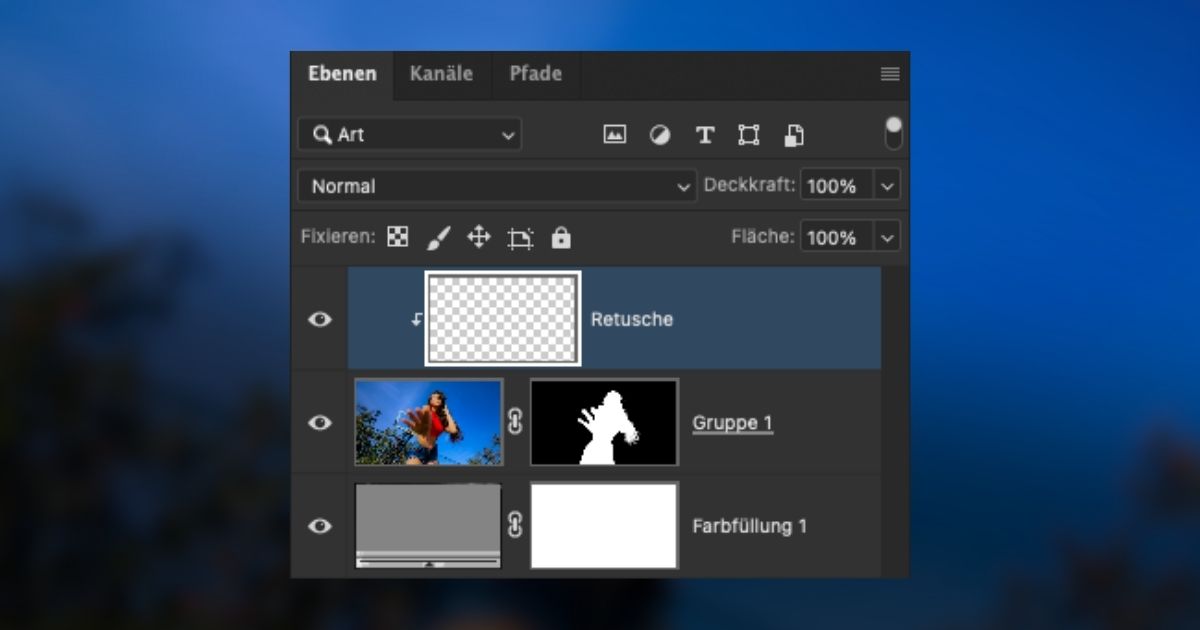Toggle the layer filtering switch
The image size is (1200, 630).
click(894, 133)
